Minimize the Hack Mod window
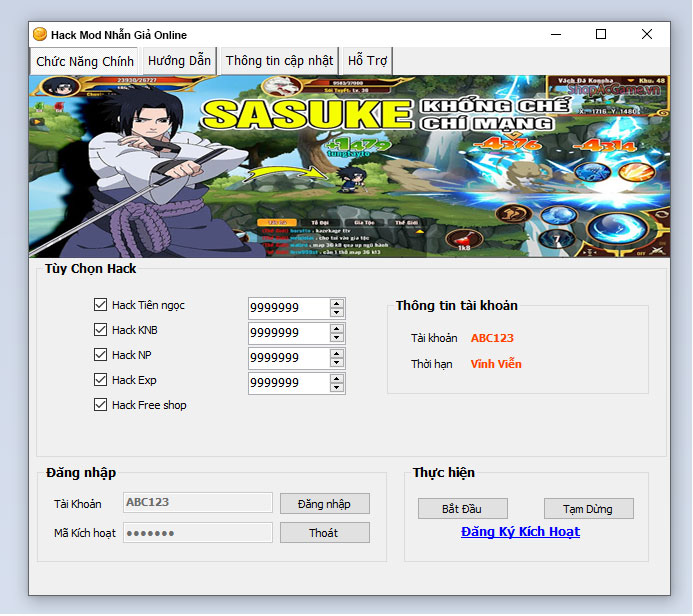Screen dimensions: 693x616 (x=556, y=34)
